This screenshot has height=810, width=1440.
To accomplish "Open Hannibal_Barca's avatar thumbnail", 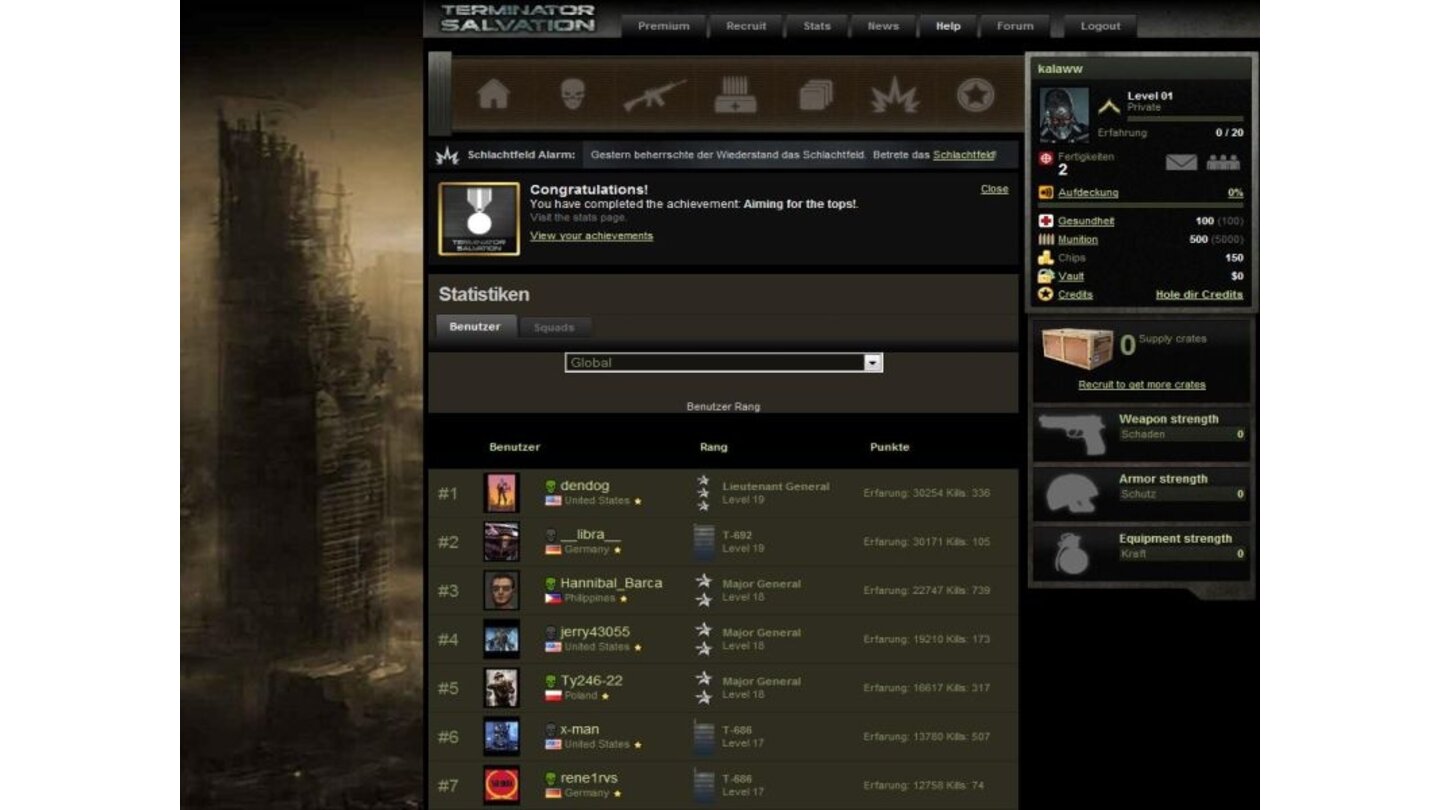I will pos(501,590).
